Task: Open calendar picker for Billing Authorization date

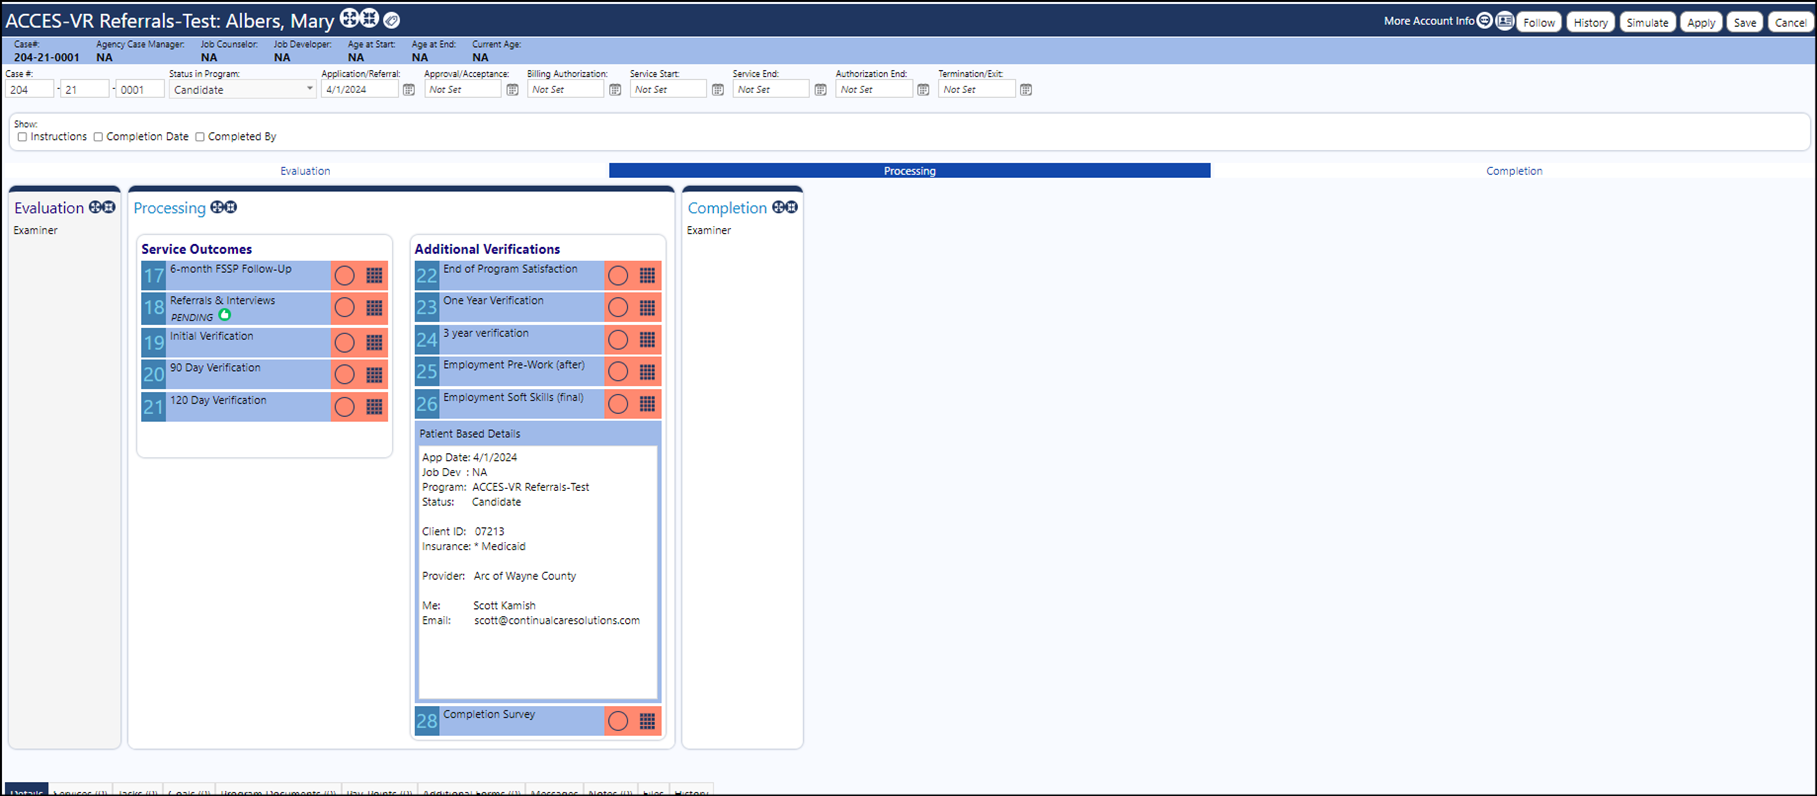Action: pos(615,90)
